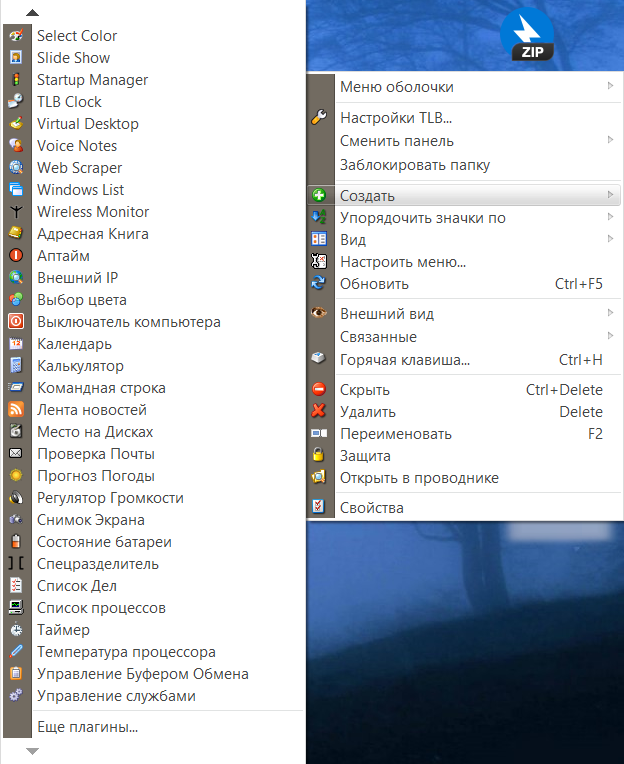Open the Упорядочить значки по submenu arrow
Image resolution: width=624 pixels, height=764 pixels.
[x=610, y=218]
